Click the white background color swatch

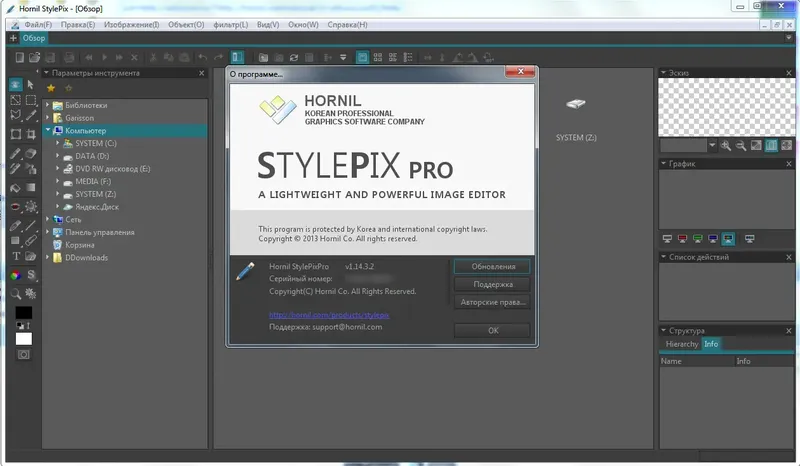click(23, 339)
